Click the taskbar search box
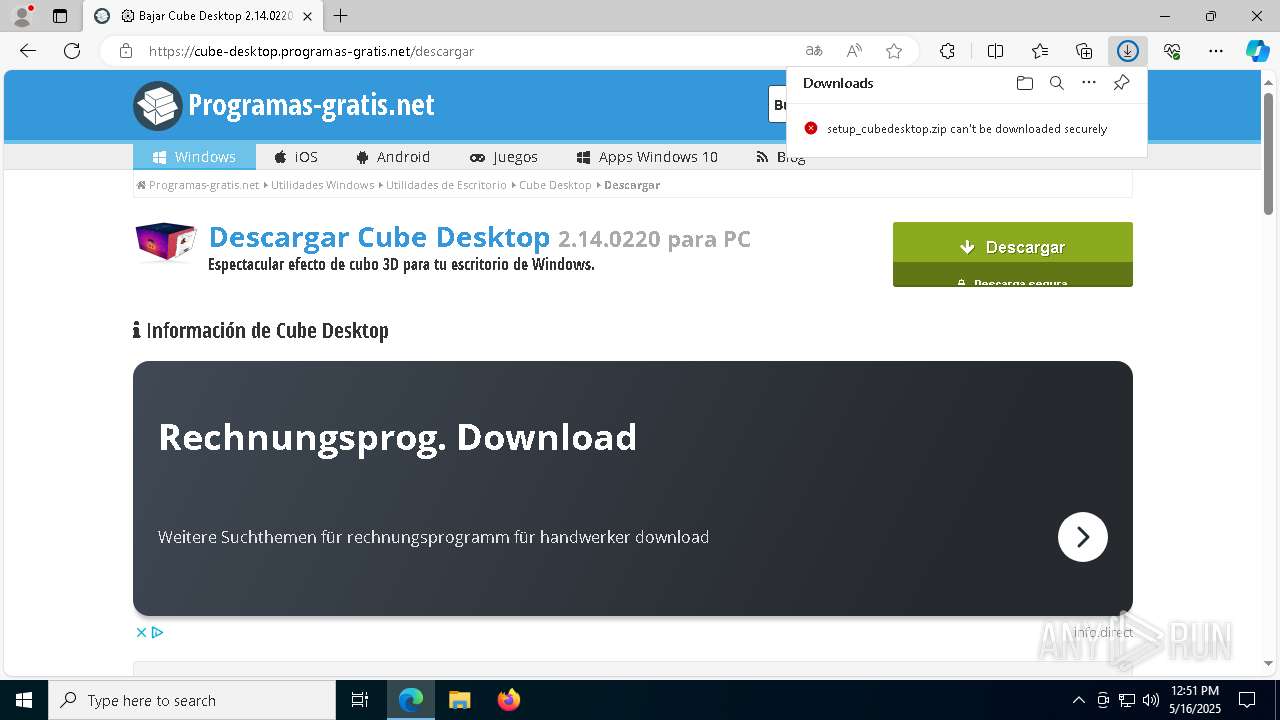 pos(192,700)
